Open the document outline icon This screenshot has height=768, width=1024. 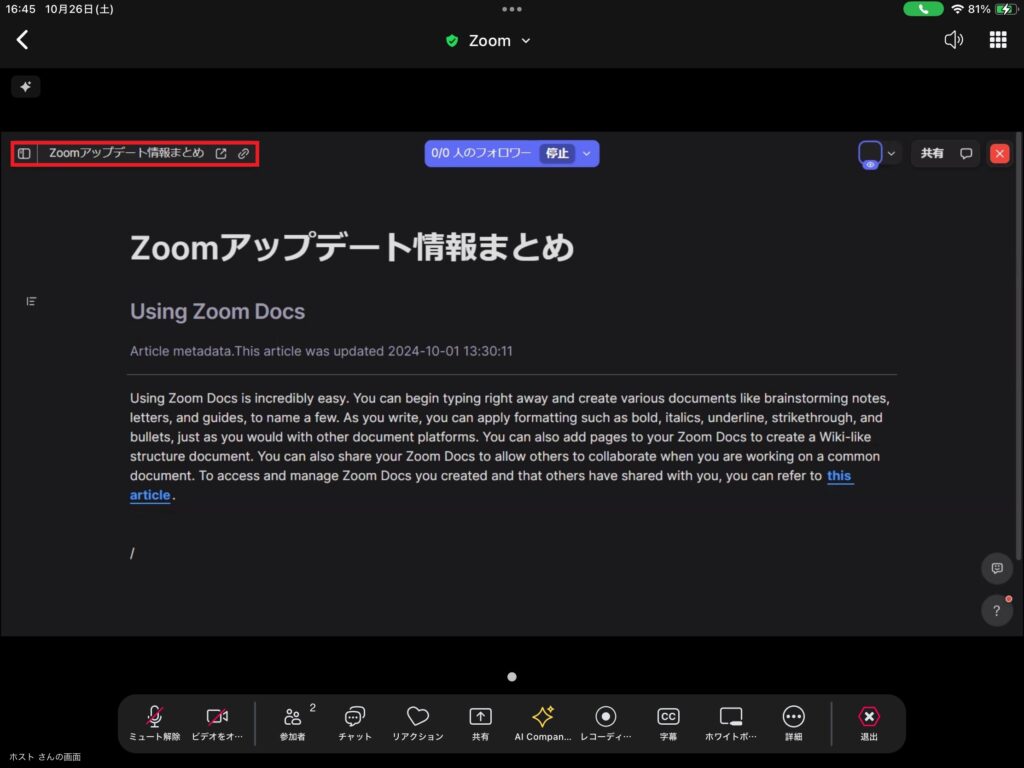pyautogui.click(x=31, y=301)
